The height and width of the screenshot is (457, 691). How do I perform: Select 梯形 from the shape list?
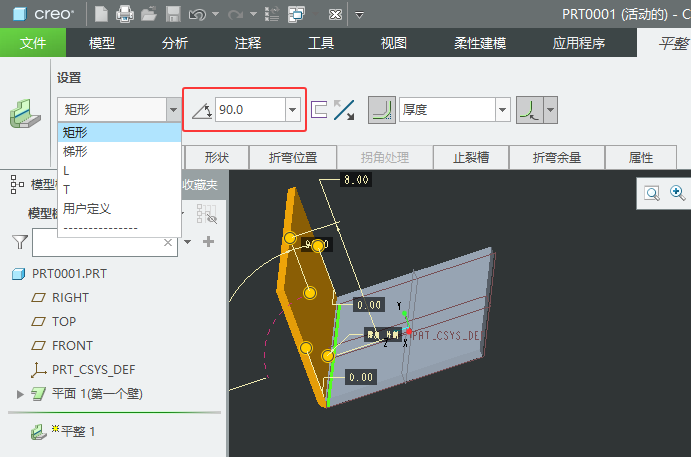(x=119, y=151)
